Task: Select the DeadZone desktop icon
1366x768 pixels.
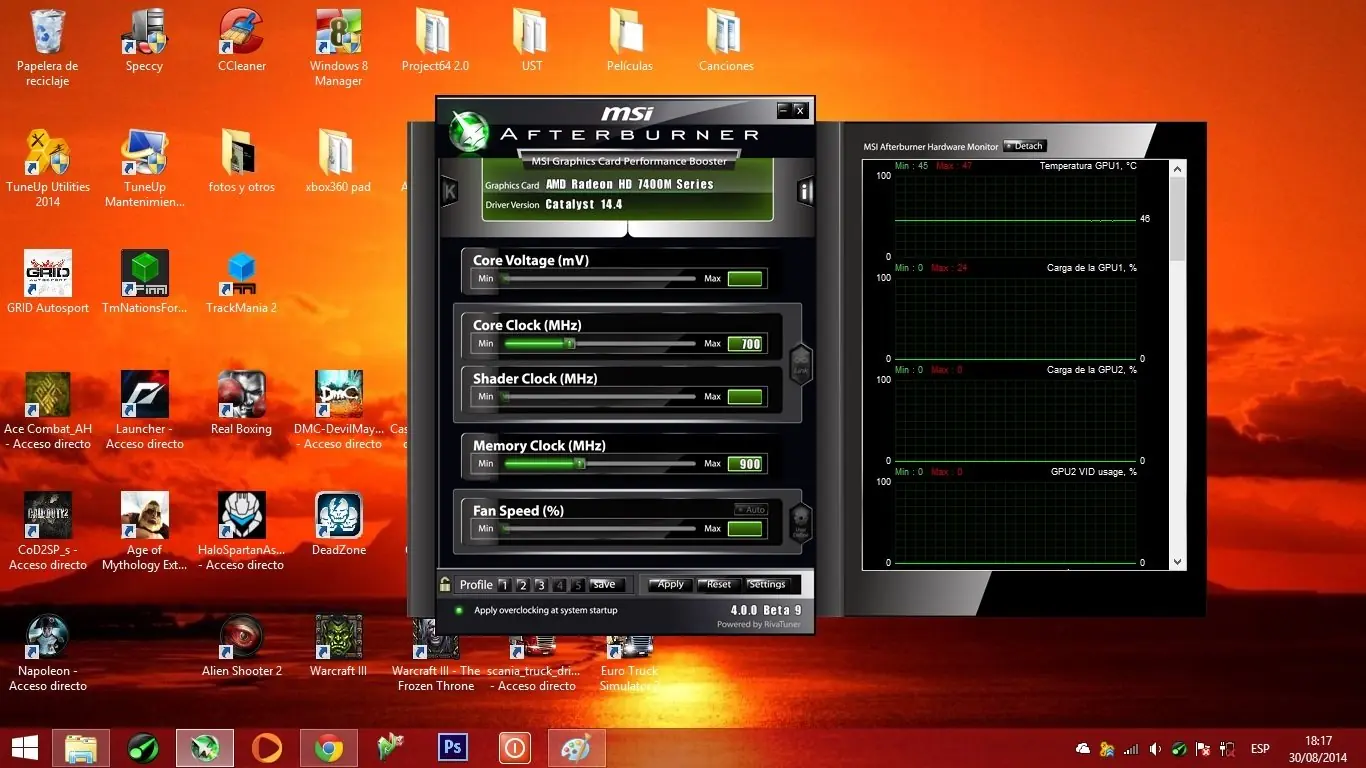Action: tap(339, 524)
